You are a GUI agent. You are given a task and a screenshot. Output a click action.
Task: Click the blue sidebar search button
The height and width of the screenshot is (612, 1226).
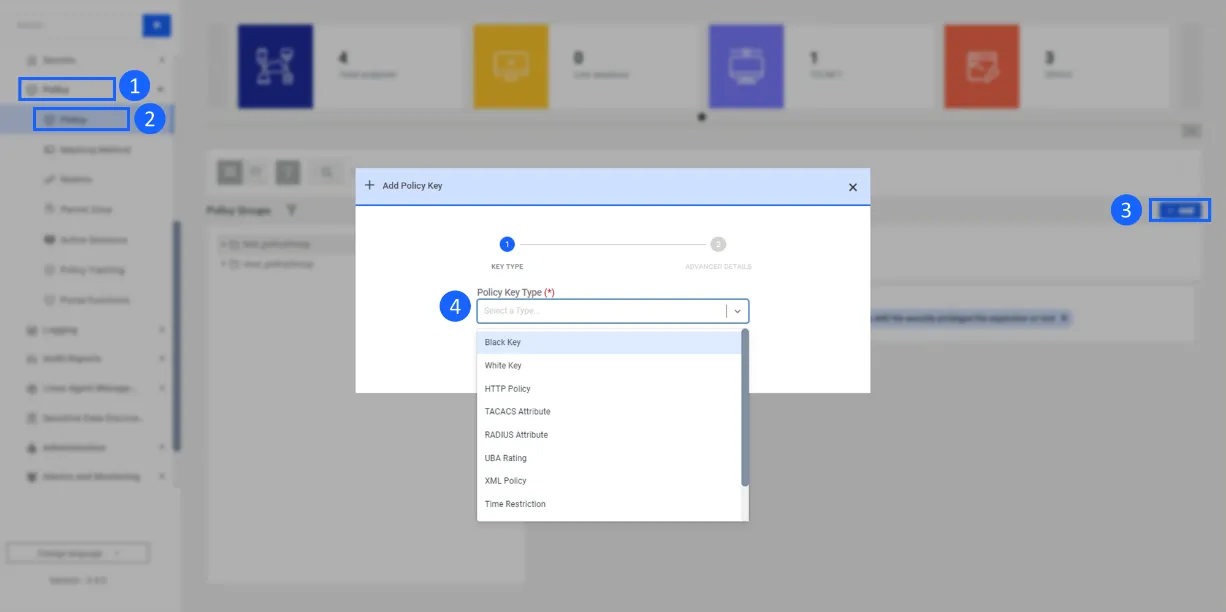[x=156, y=26]
